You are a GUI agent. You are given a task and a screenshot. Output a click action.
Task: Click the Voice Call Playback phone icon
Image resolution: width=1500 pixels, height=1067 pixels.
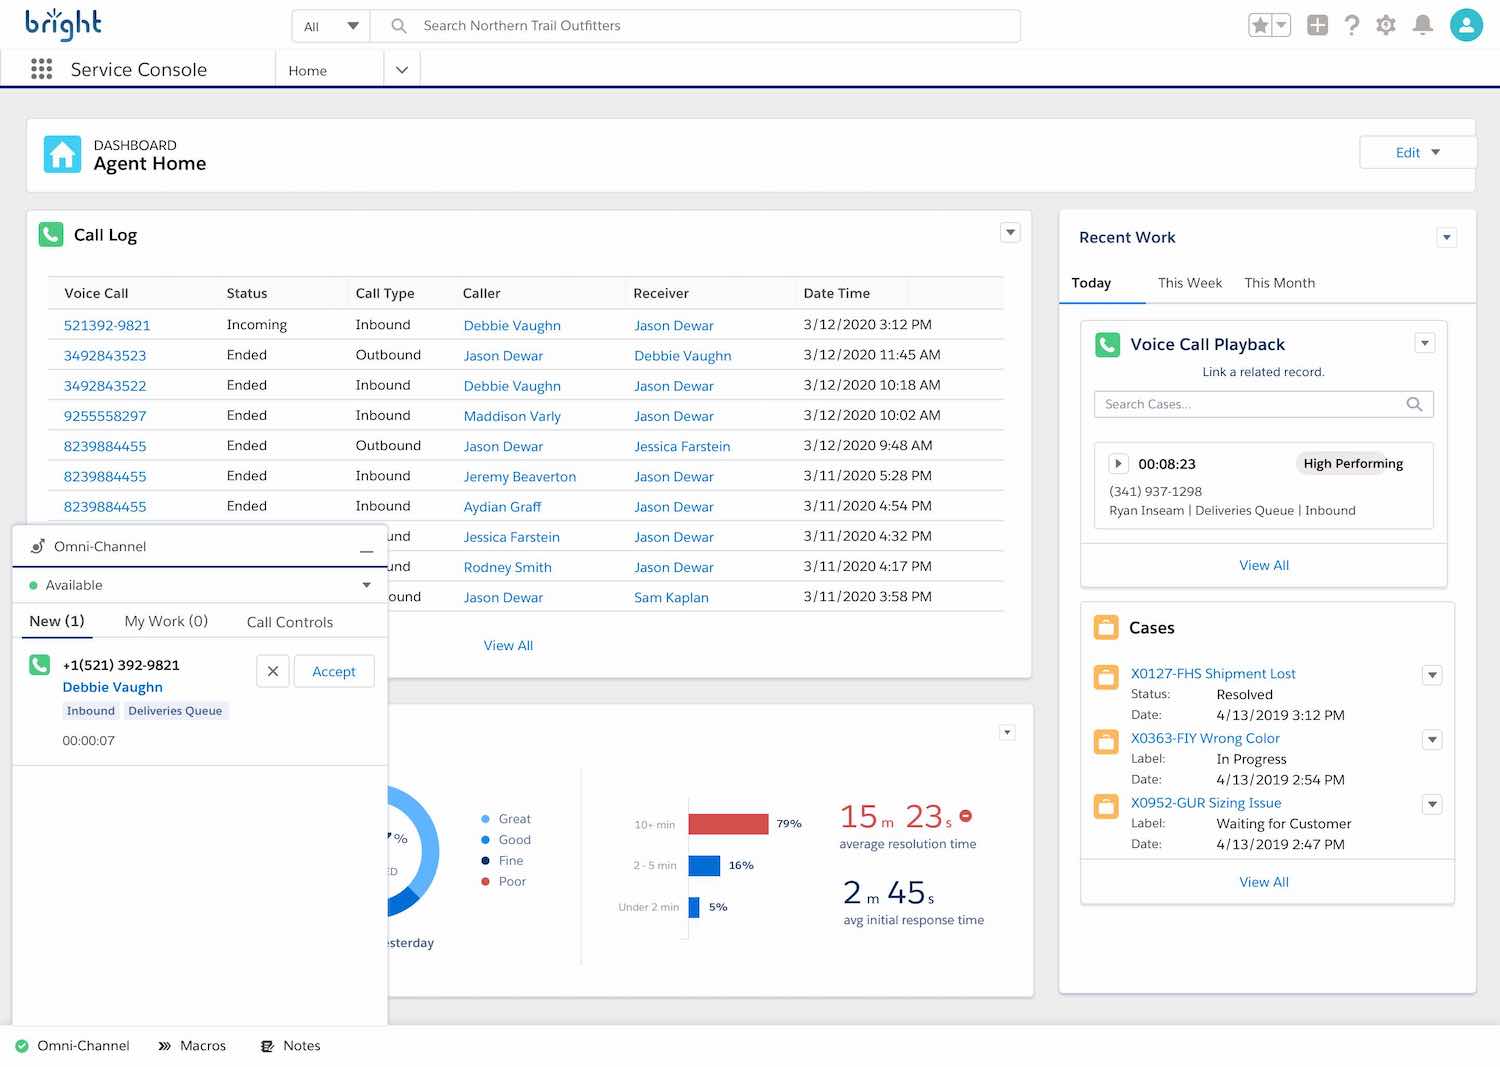pos(1106,344)
